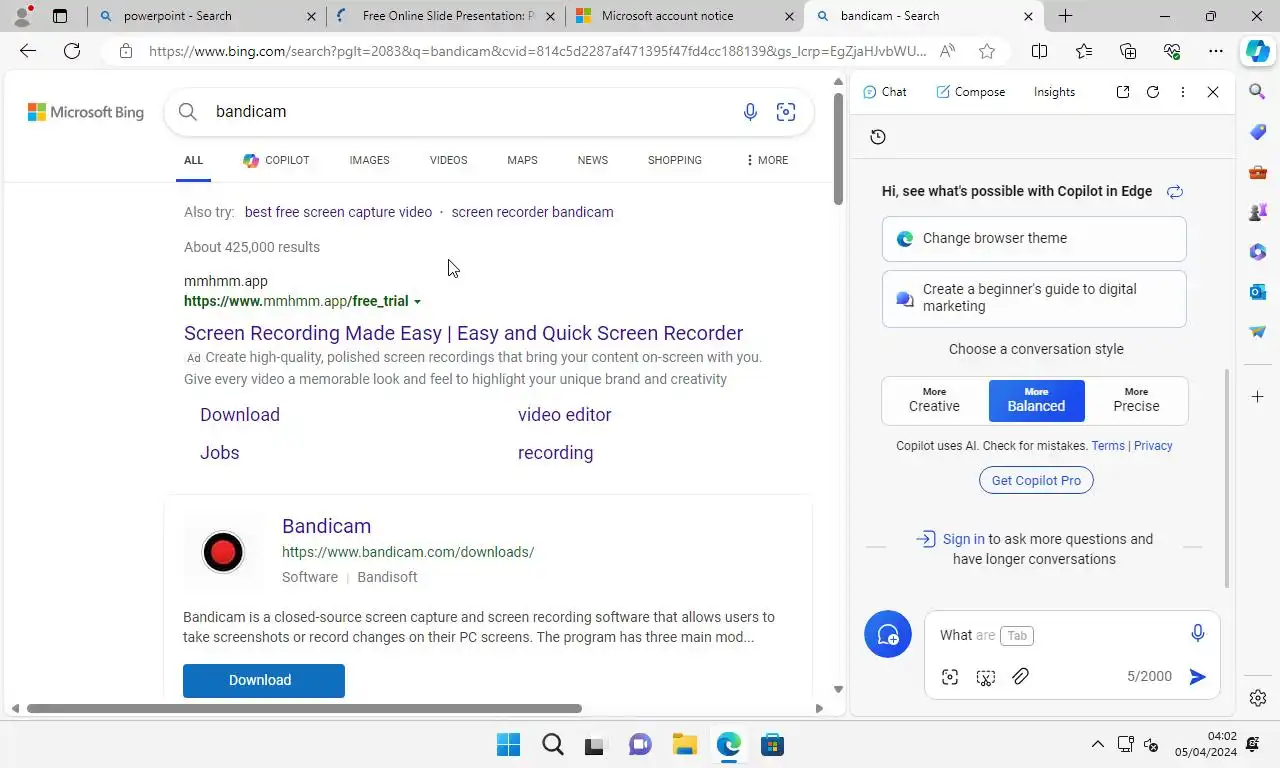This screenshot has width=1280, height=768.
Task: Open the sidebar Shopping tag icon
Action: (x=1258, y=132)
